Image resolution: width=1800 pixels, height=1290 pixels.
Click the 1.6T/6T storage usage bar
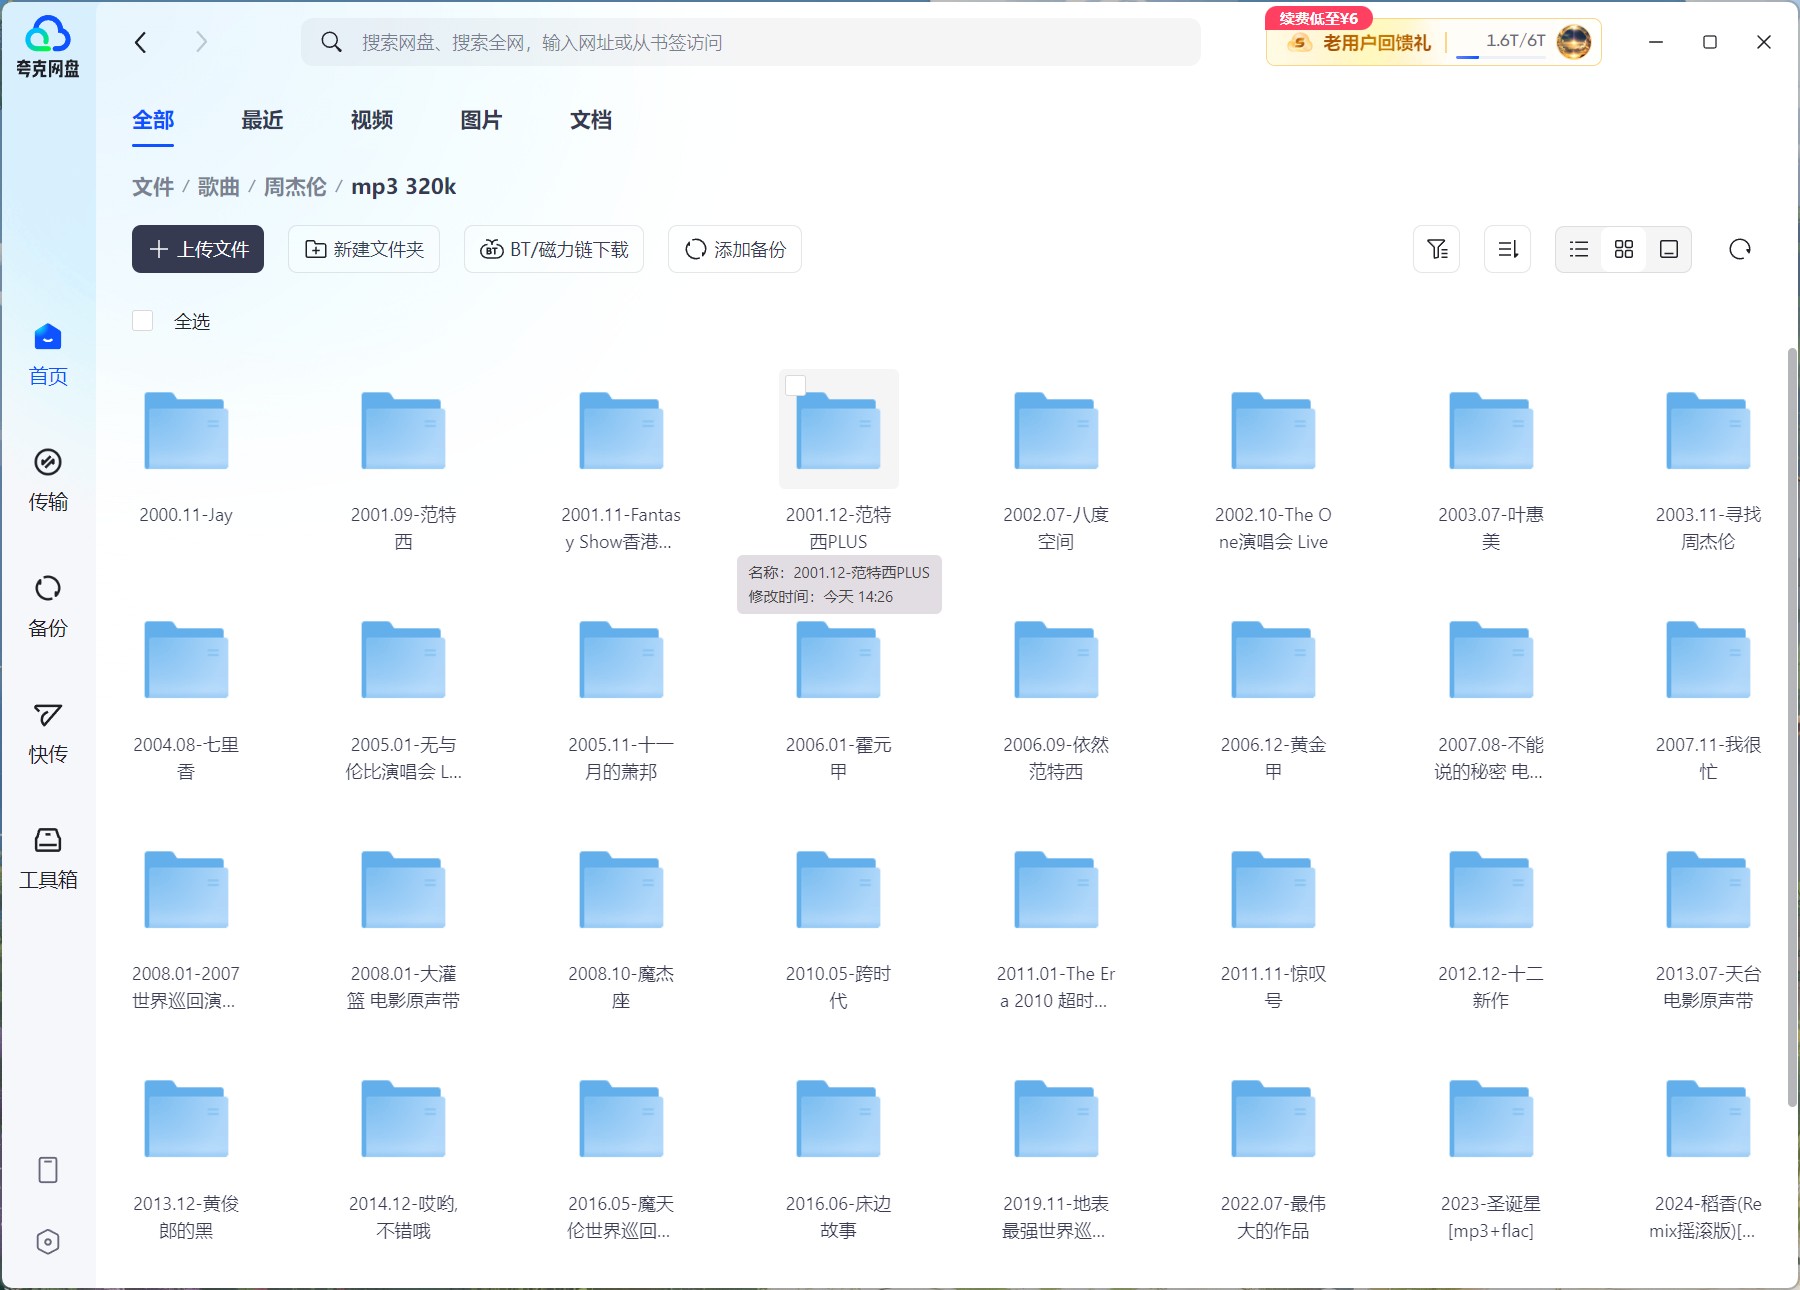pyautogui.click(x=1502, y=44)
